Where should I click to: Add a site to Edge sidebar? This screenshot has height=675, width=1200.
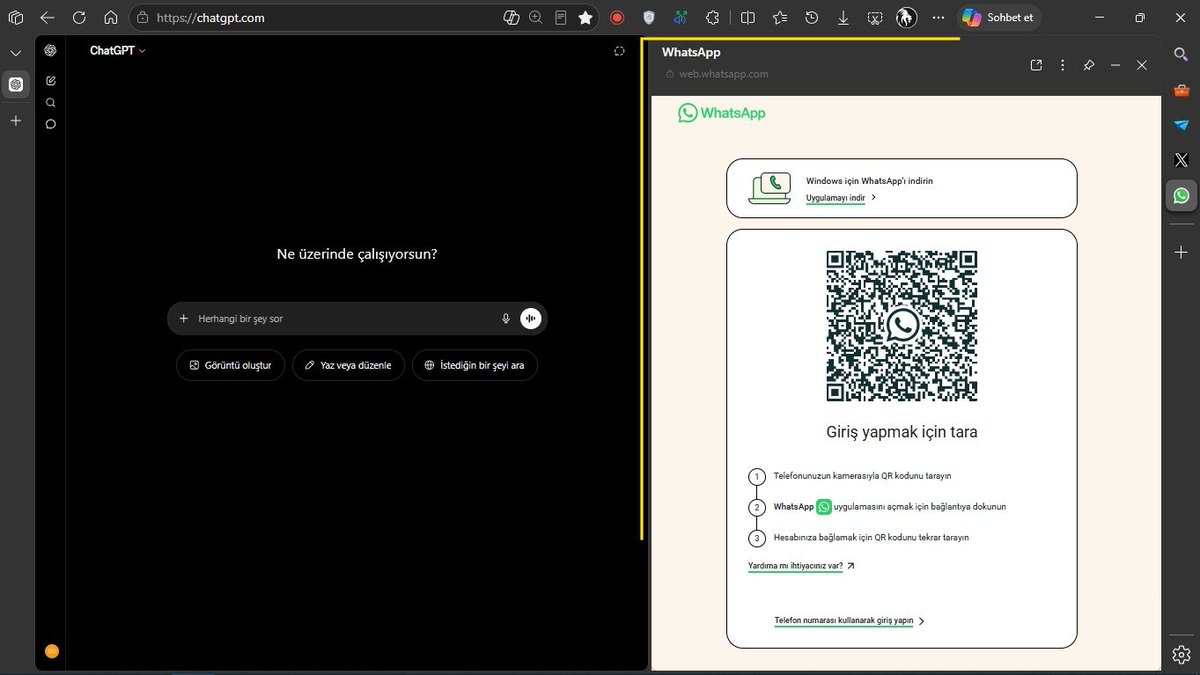click(x=1181, y=252)
